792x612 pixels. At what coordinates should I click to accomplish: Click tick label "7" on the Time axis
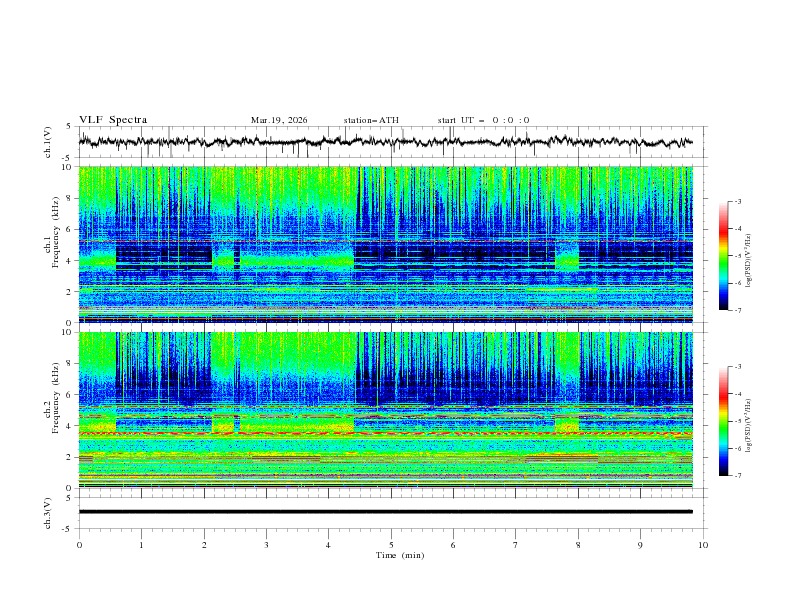tap(516, 545)
